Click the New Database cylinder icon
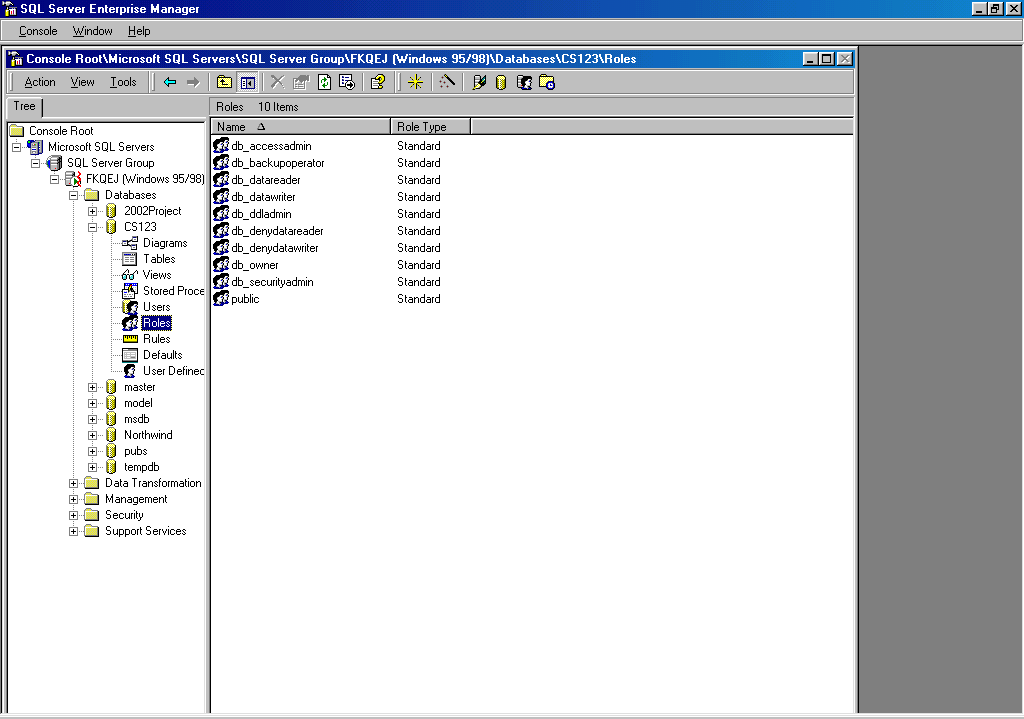 click(501, 82)
